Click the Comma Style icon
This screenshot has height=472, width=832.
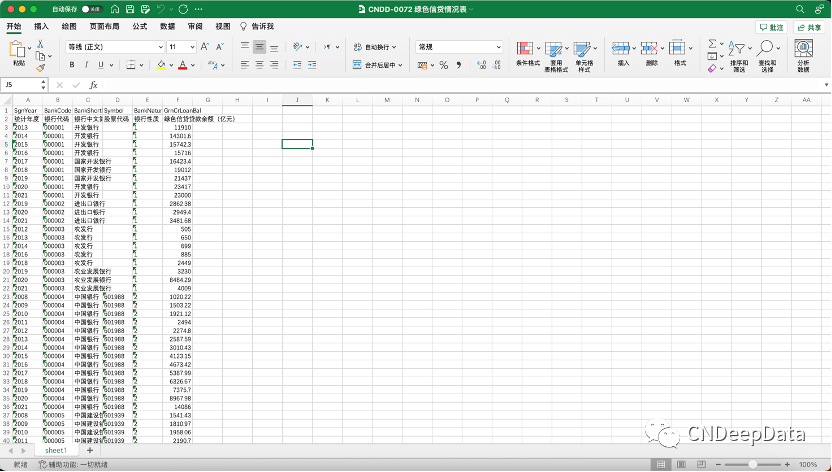coord(458,65)
